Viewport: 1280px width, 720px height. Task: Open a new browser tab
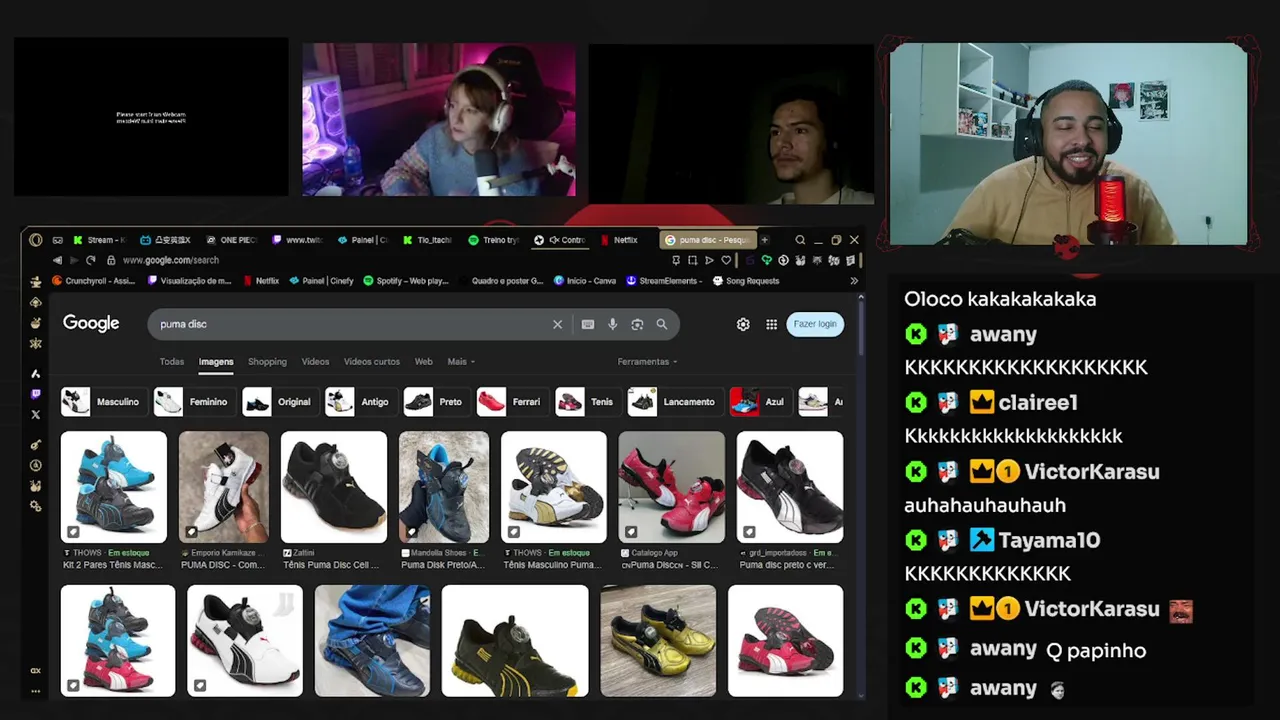[764, 240]
